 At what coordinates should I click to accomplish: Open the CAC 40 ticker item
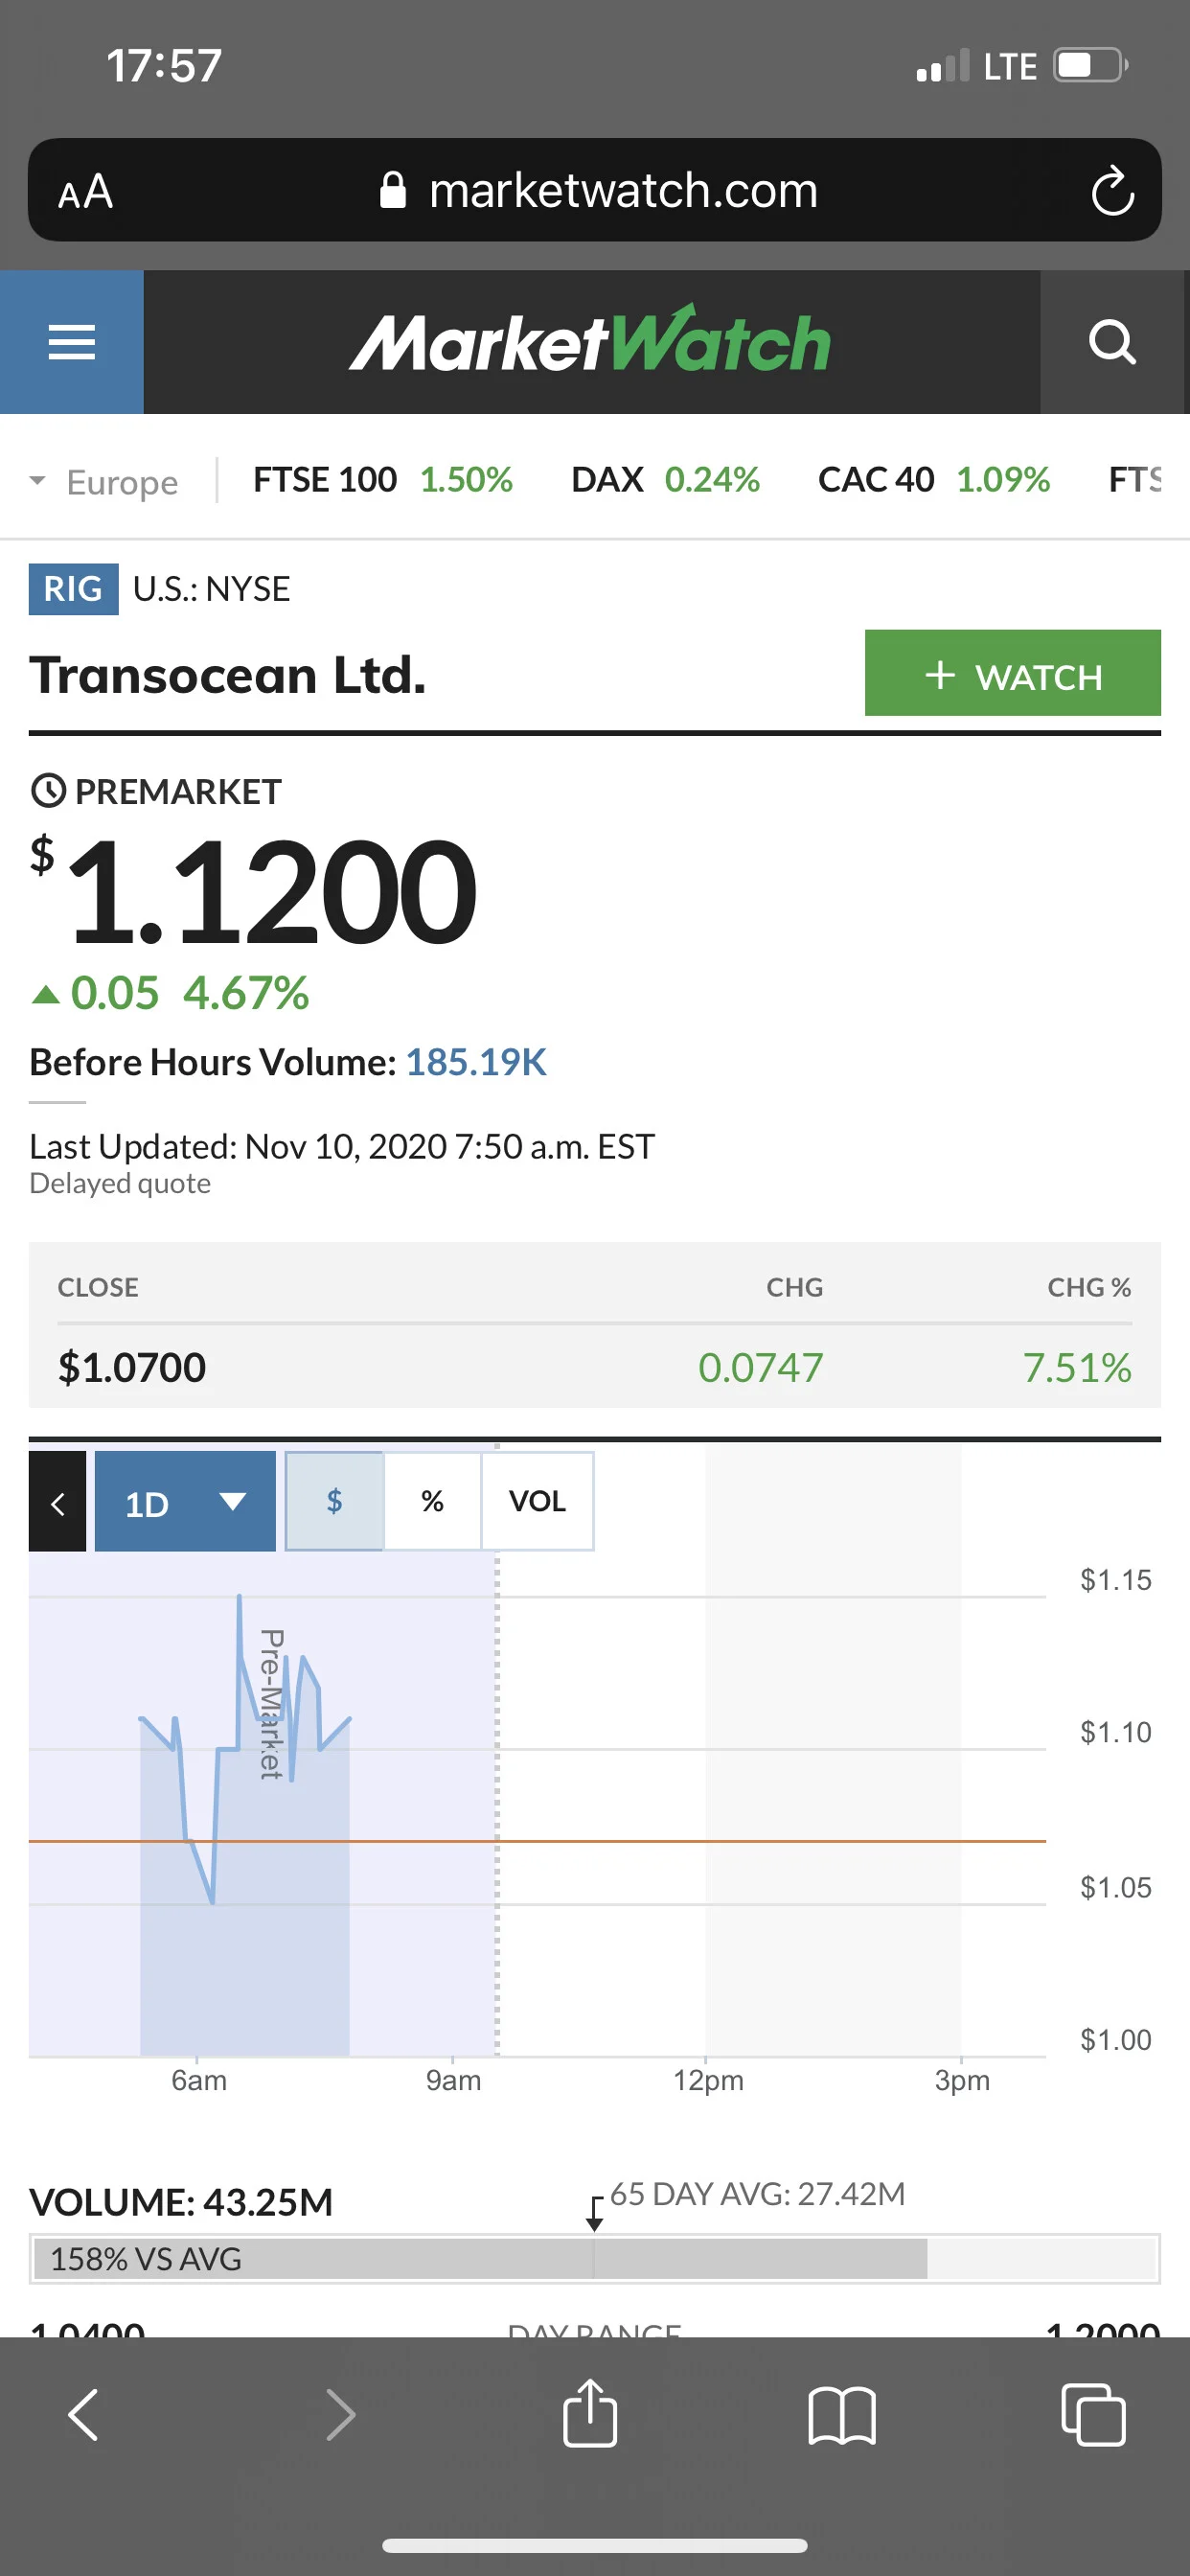coord(934,480)
